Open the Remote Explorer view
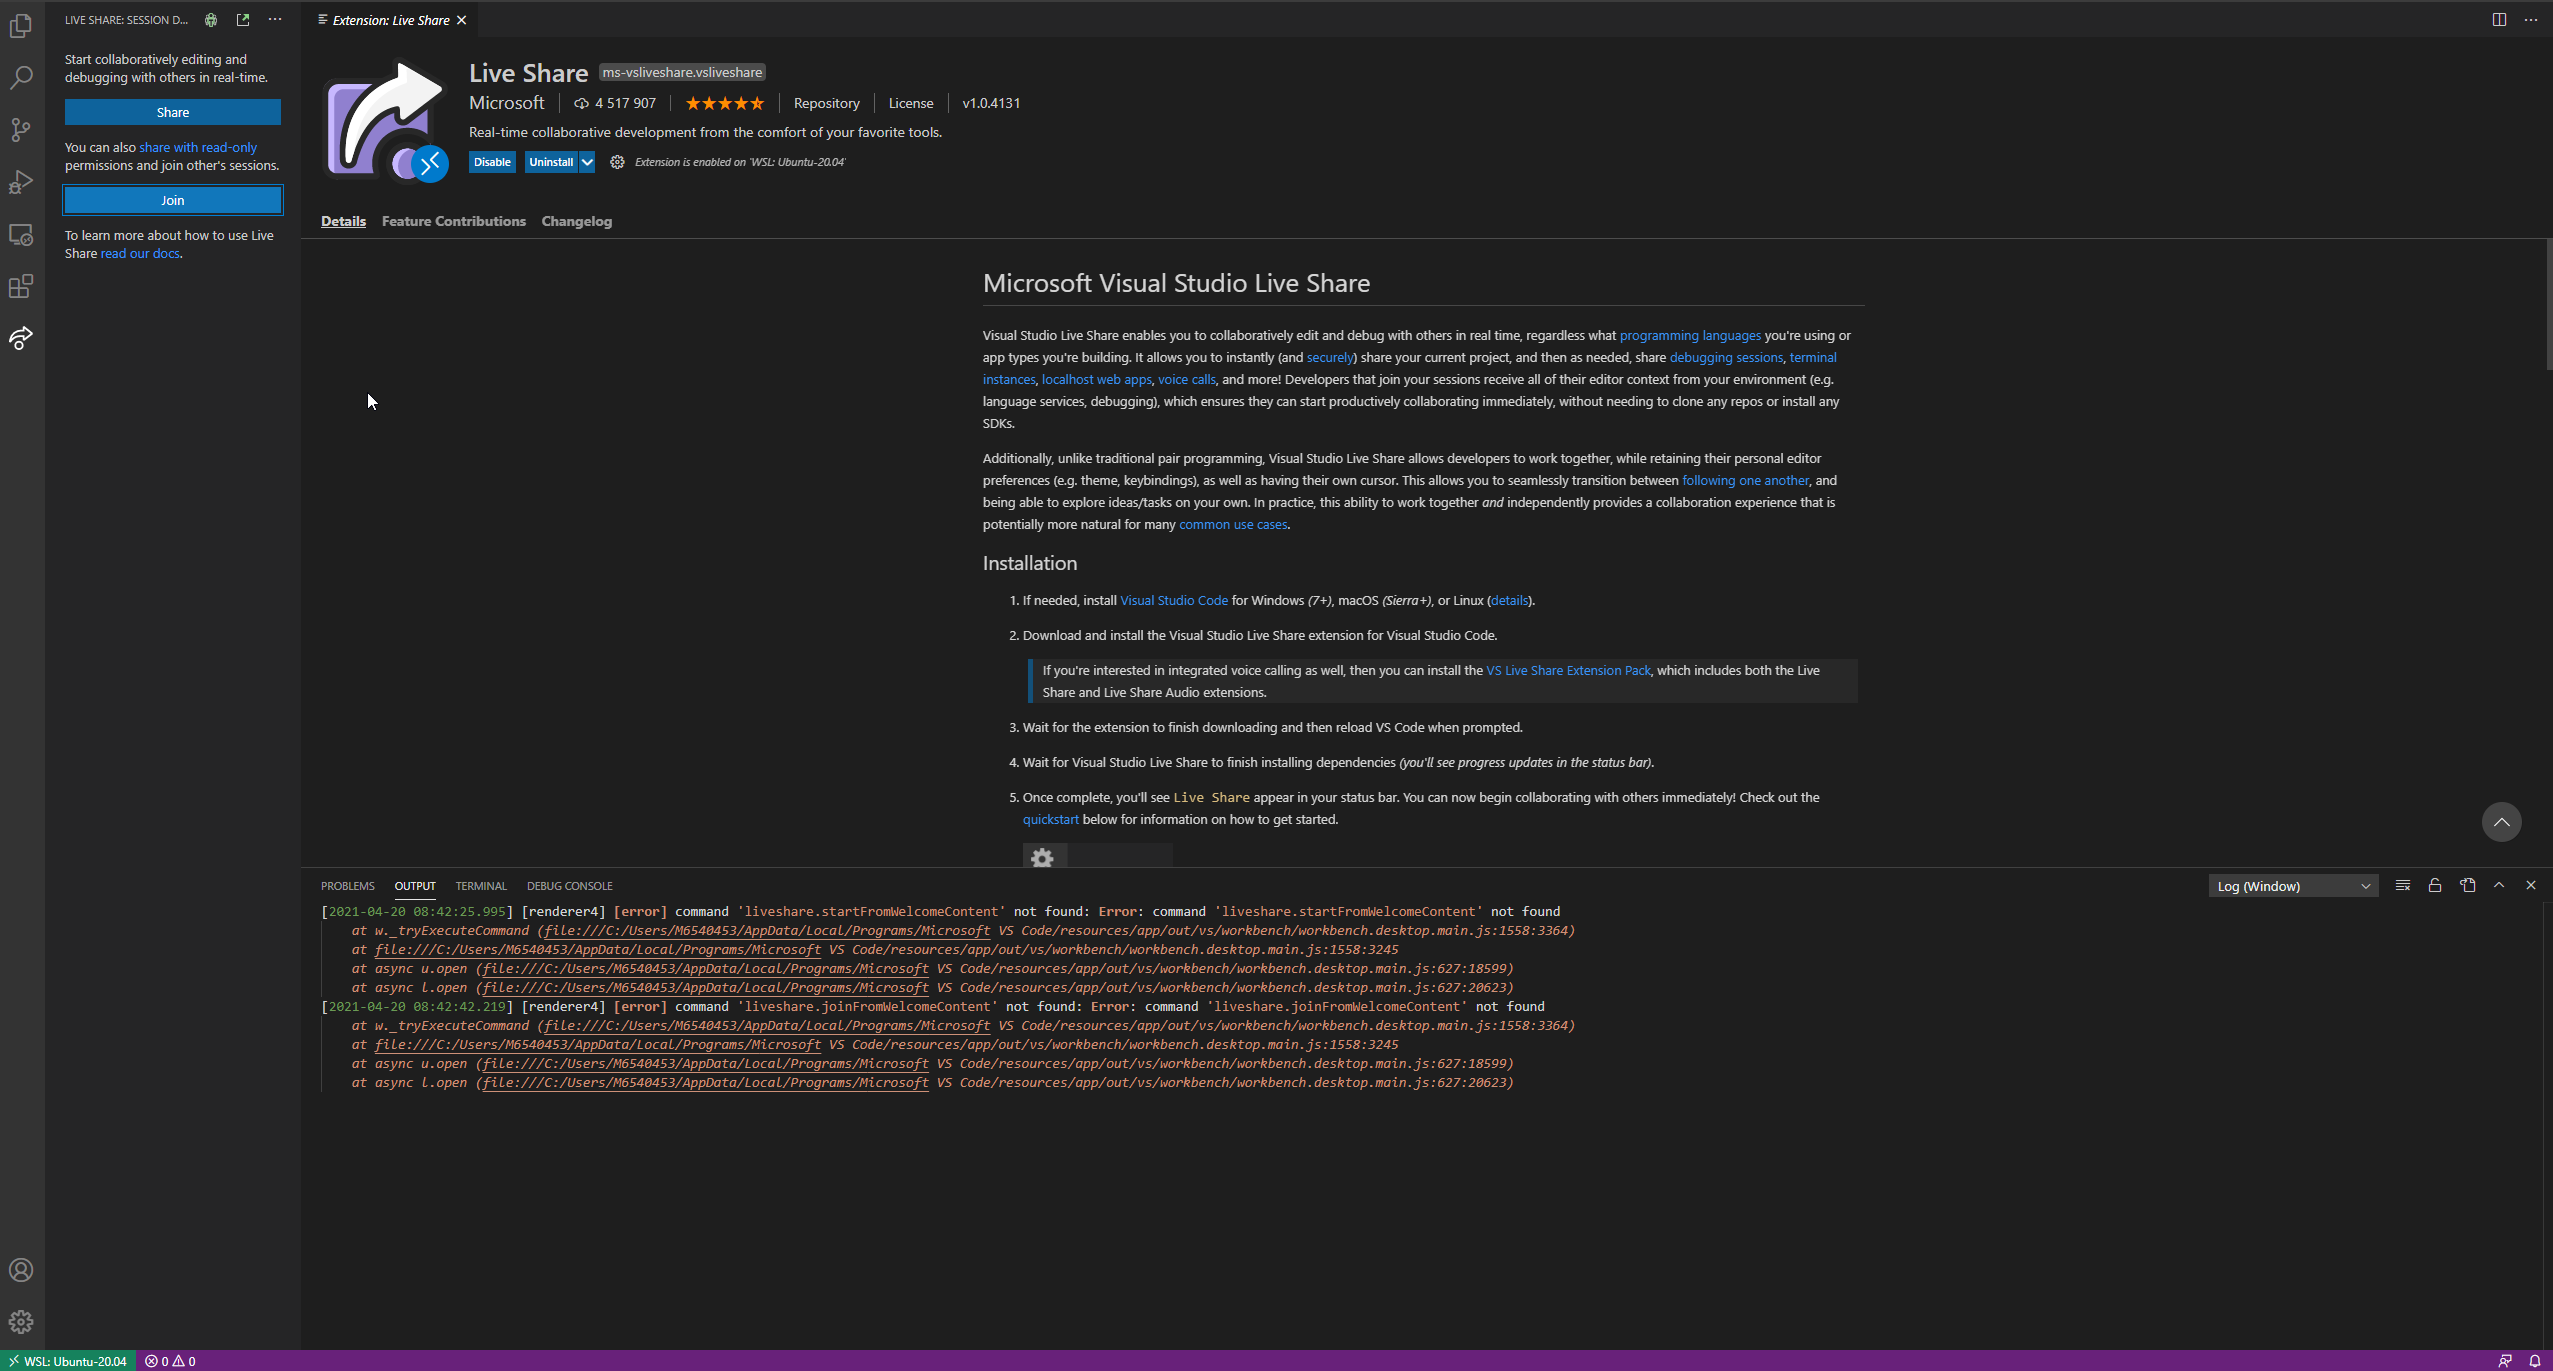This screenshot has width=2553, height=1371. 21,235
